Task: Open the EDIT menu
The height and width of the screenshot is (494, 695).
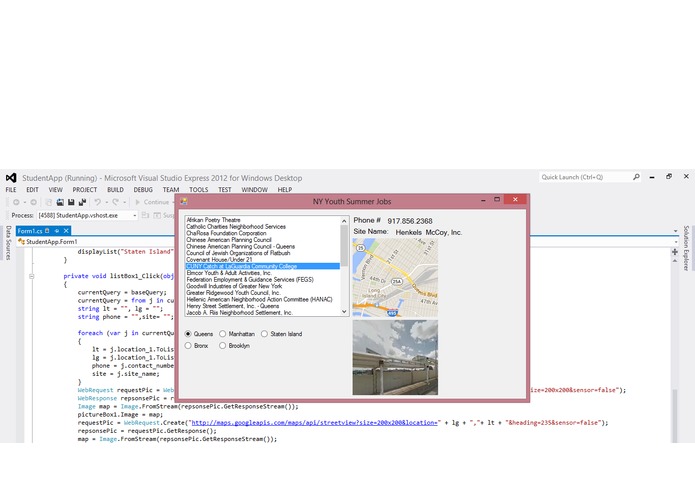Action: [32, 190]
